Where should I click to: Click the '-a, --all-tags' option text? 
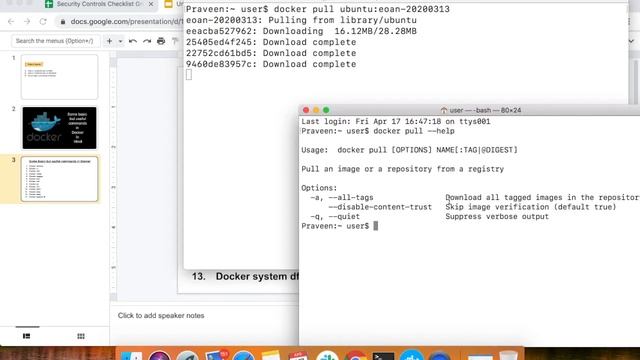(x=342, y=198)
